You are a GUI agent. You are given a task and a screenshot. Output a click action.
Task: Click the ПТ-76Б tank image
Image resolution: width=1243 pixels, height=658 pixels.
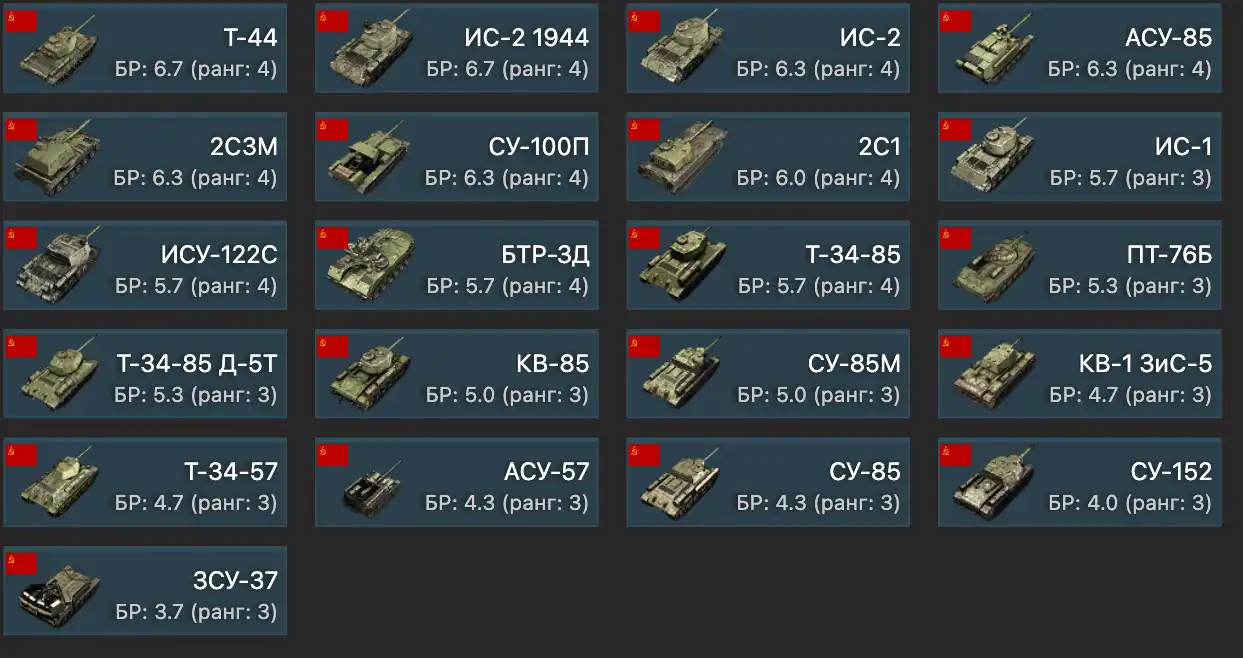(x=993, y=266)
